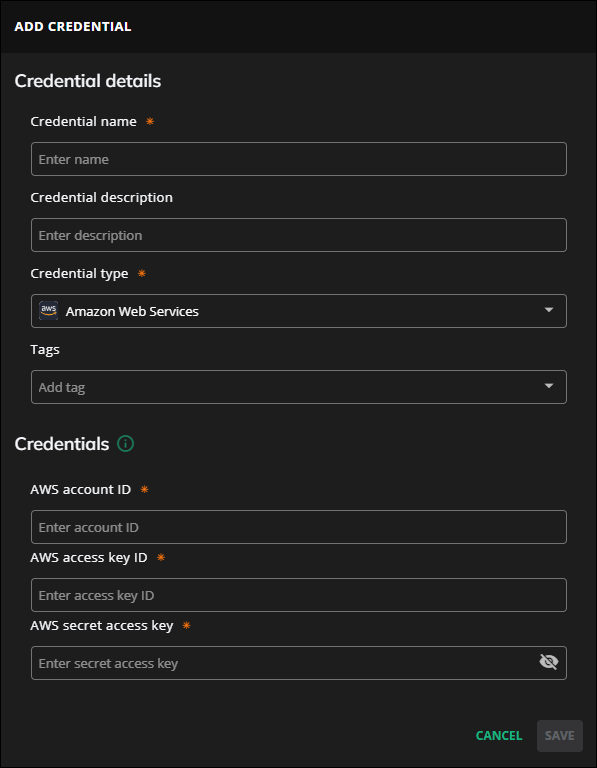This screenshot has width=597, height=768.
Task: Click the AWS account ID required asterisk
Action: (144, 489)
